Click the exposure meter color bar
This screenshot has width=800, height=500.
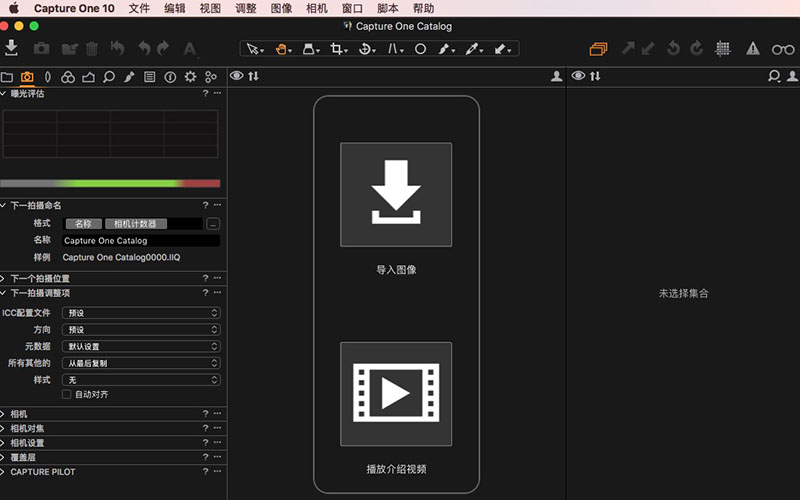point(110,183)
